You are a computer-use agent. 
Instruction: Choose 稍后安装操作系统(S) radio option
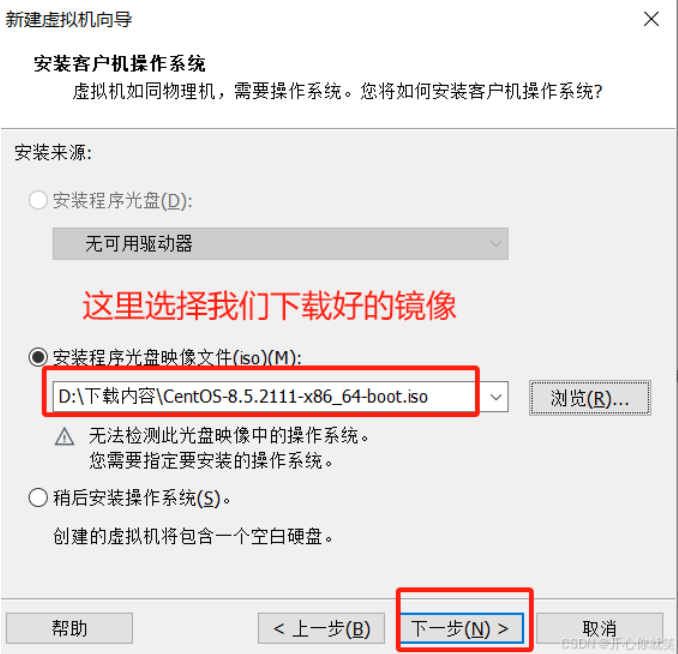pyautogui.click(x=38, y=497)
